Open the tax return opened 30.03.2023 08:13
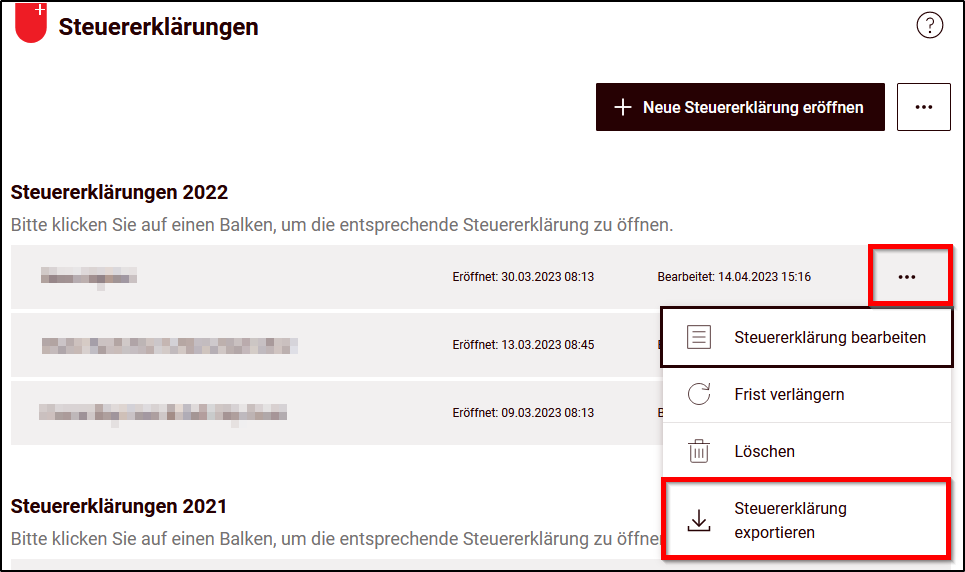Image resolution: width=965 pixels, height=572 pixels. (x=300, y=277)
